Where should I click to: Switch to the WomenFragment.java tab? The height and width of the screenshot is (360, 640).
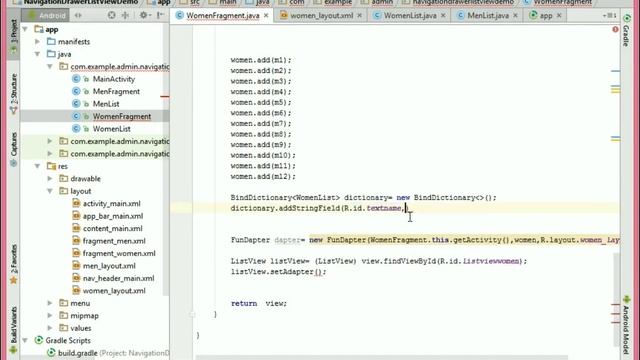222,16
